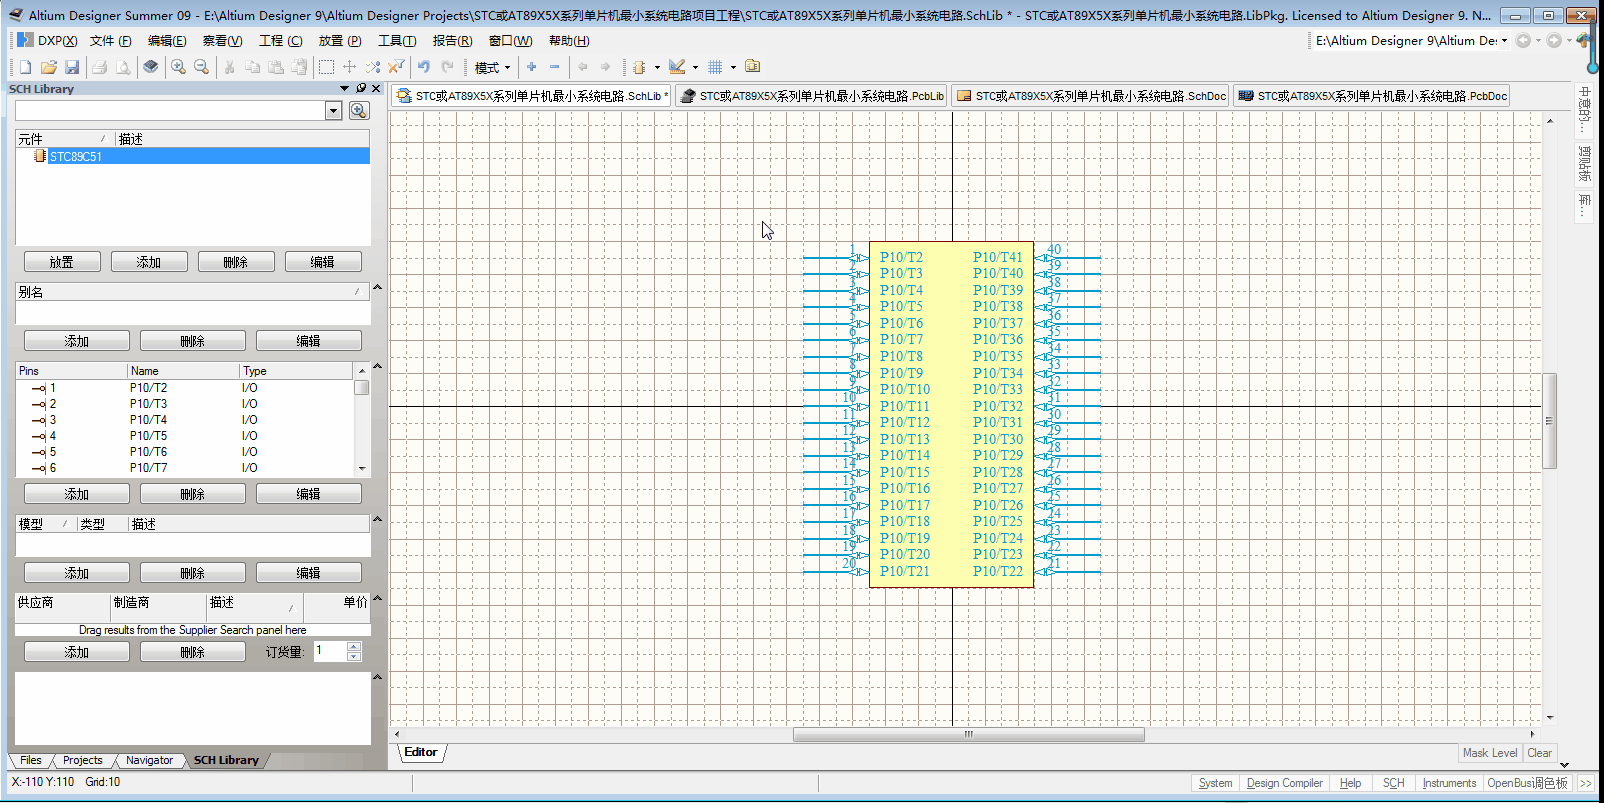Open the 文件(F) menu
This screenshot has height=803, width=1604.
tap(110, 41)
